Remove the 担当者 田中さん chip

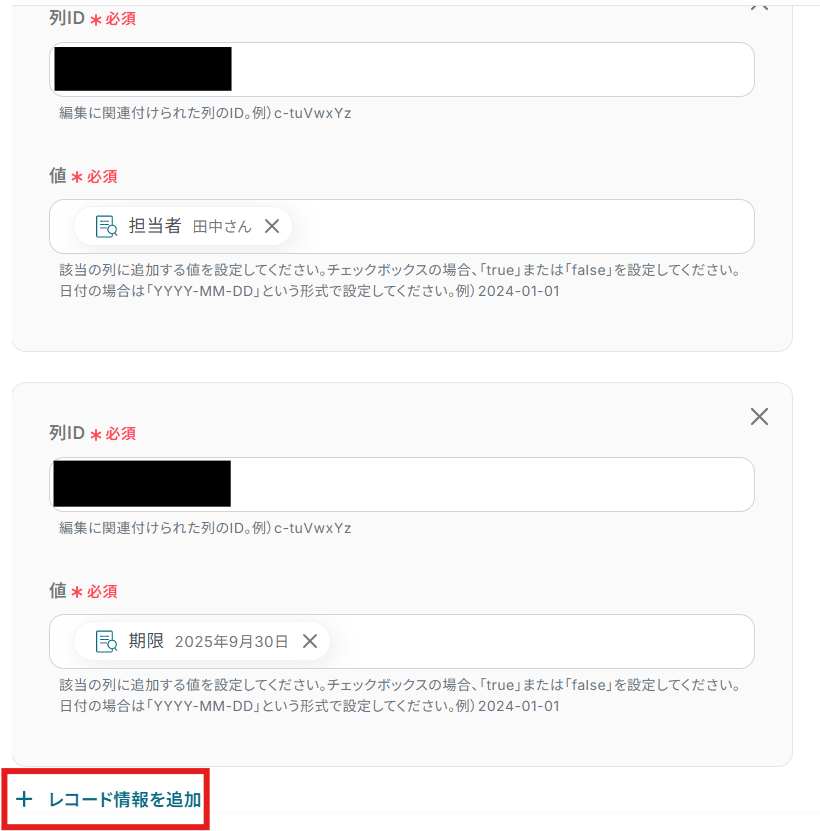point(272,226)
